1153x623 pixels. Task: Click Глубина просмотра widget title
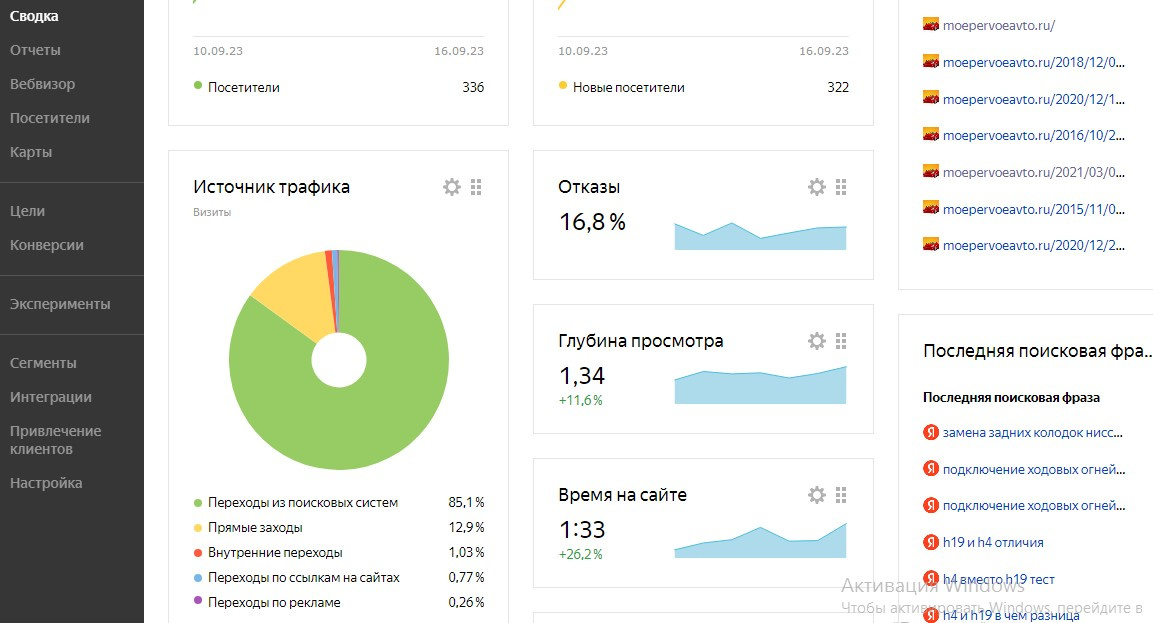click(640, 341)
